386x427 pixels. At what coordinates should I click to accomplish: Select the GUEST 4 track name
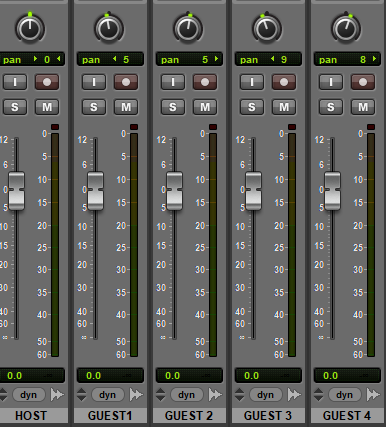[x=347, y=416]
